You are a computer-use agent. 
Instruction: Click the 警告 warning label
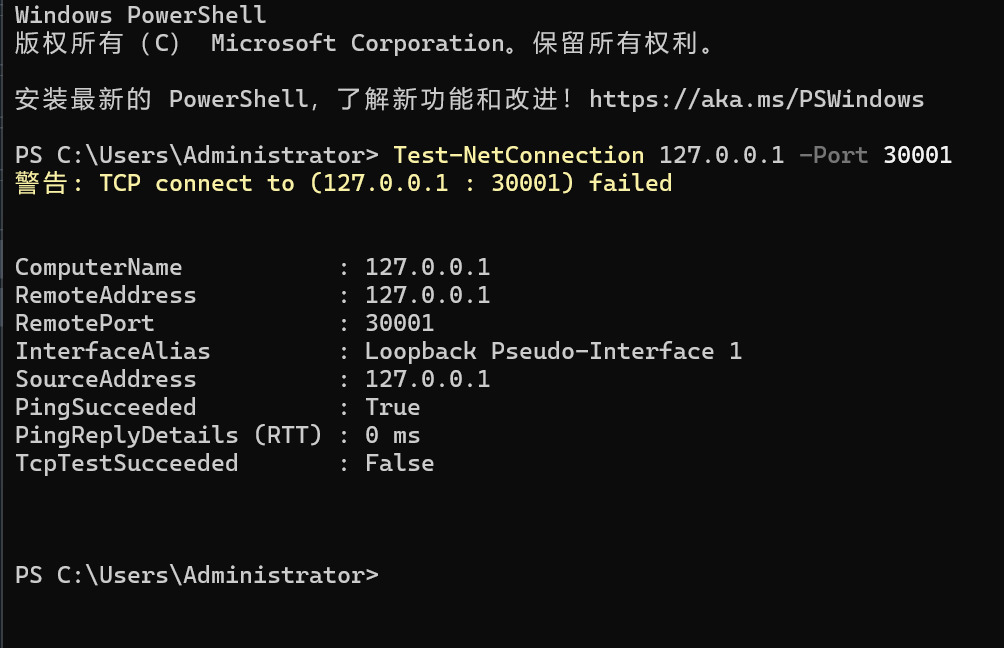pyautogui.click(x=42, y=183)
